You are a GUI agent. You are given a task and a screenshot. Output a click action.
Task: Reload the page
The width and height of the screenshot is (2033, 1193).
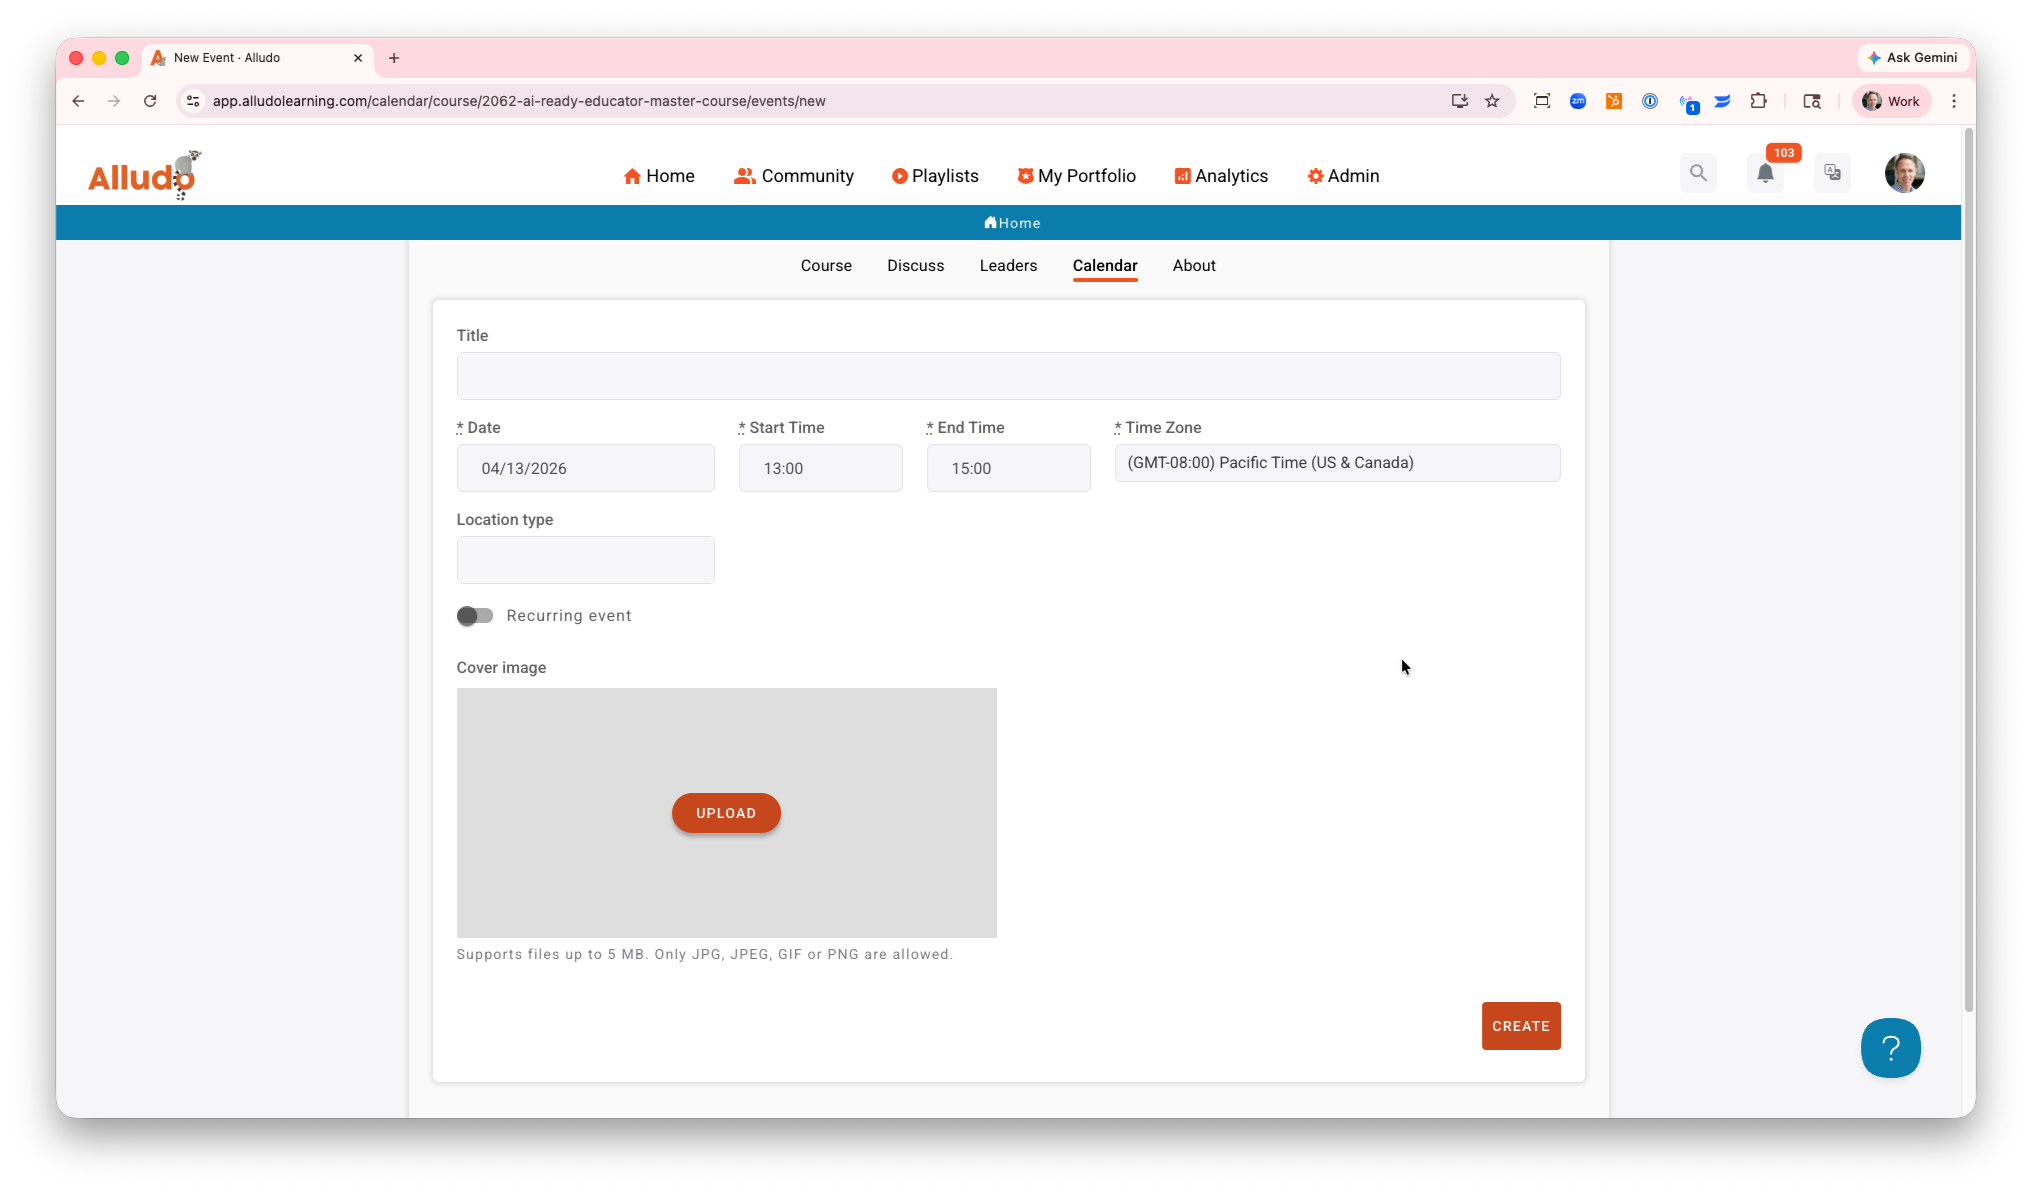coord(150,101)
